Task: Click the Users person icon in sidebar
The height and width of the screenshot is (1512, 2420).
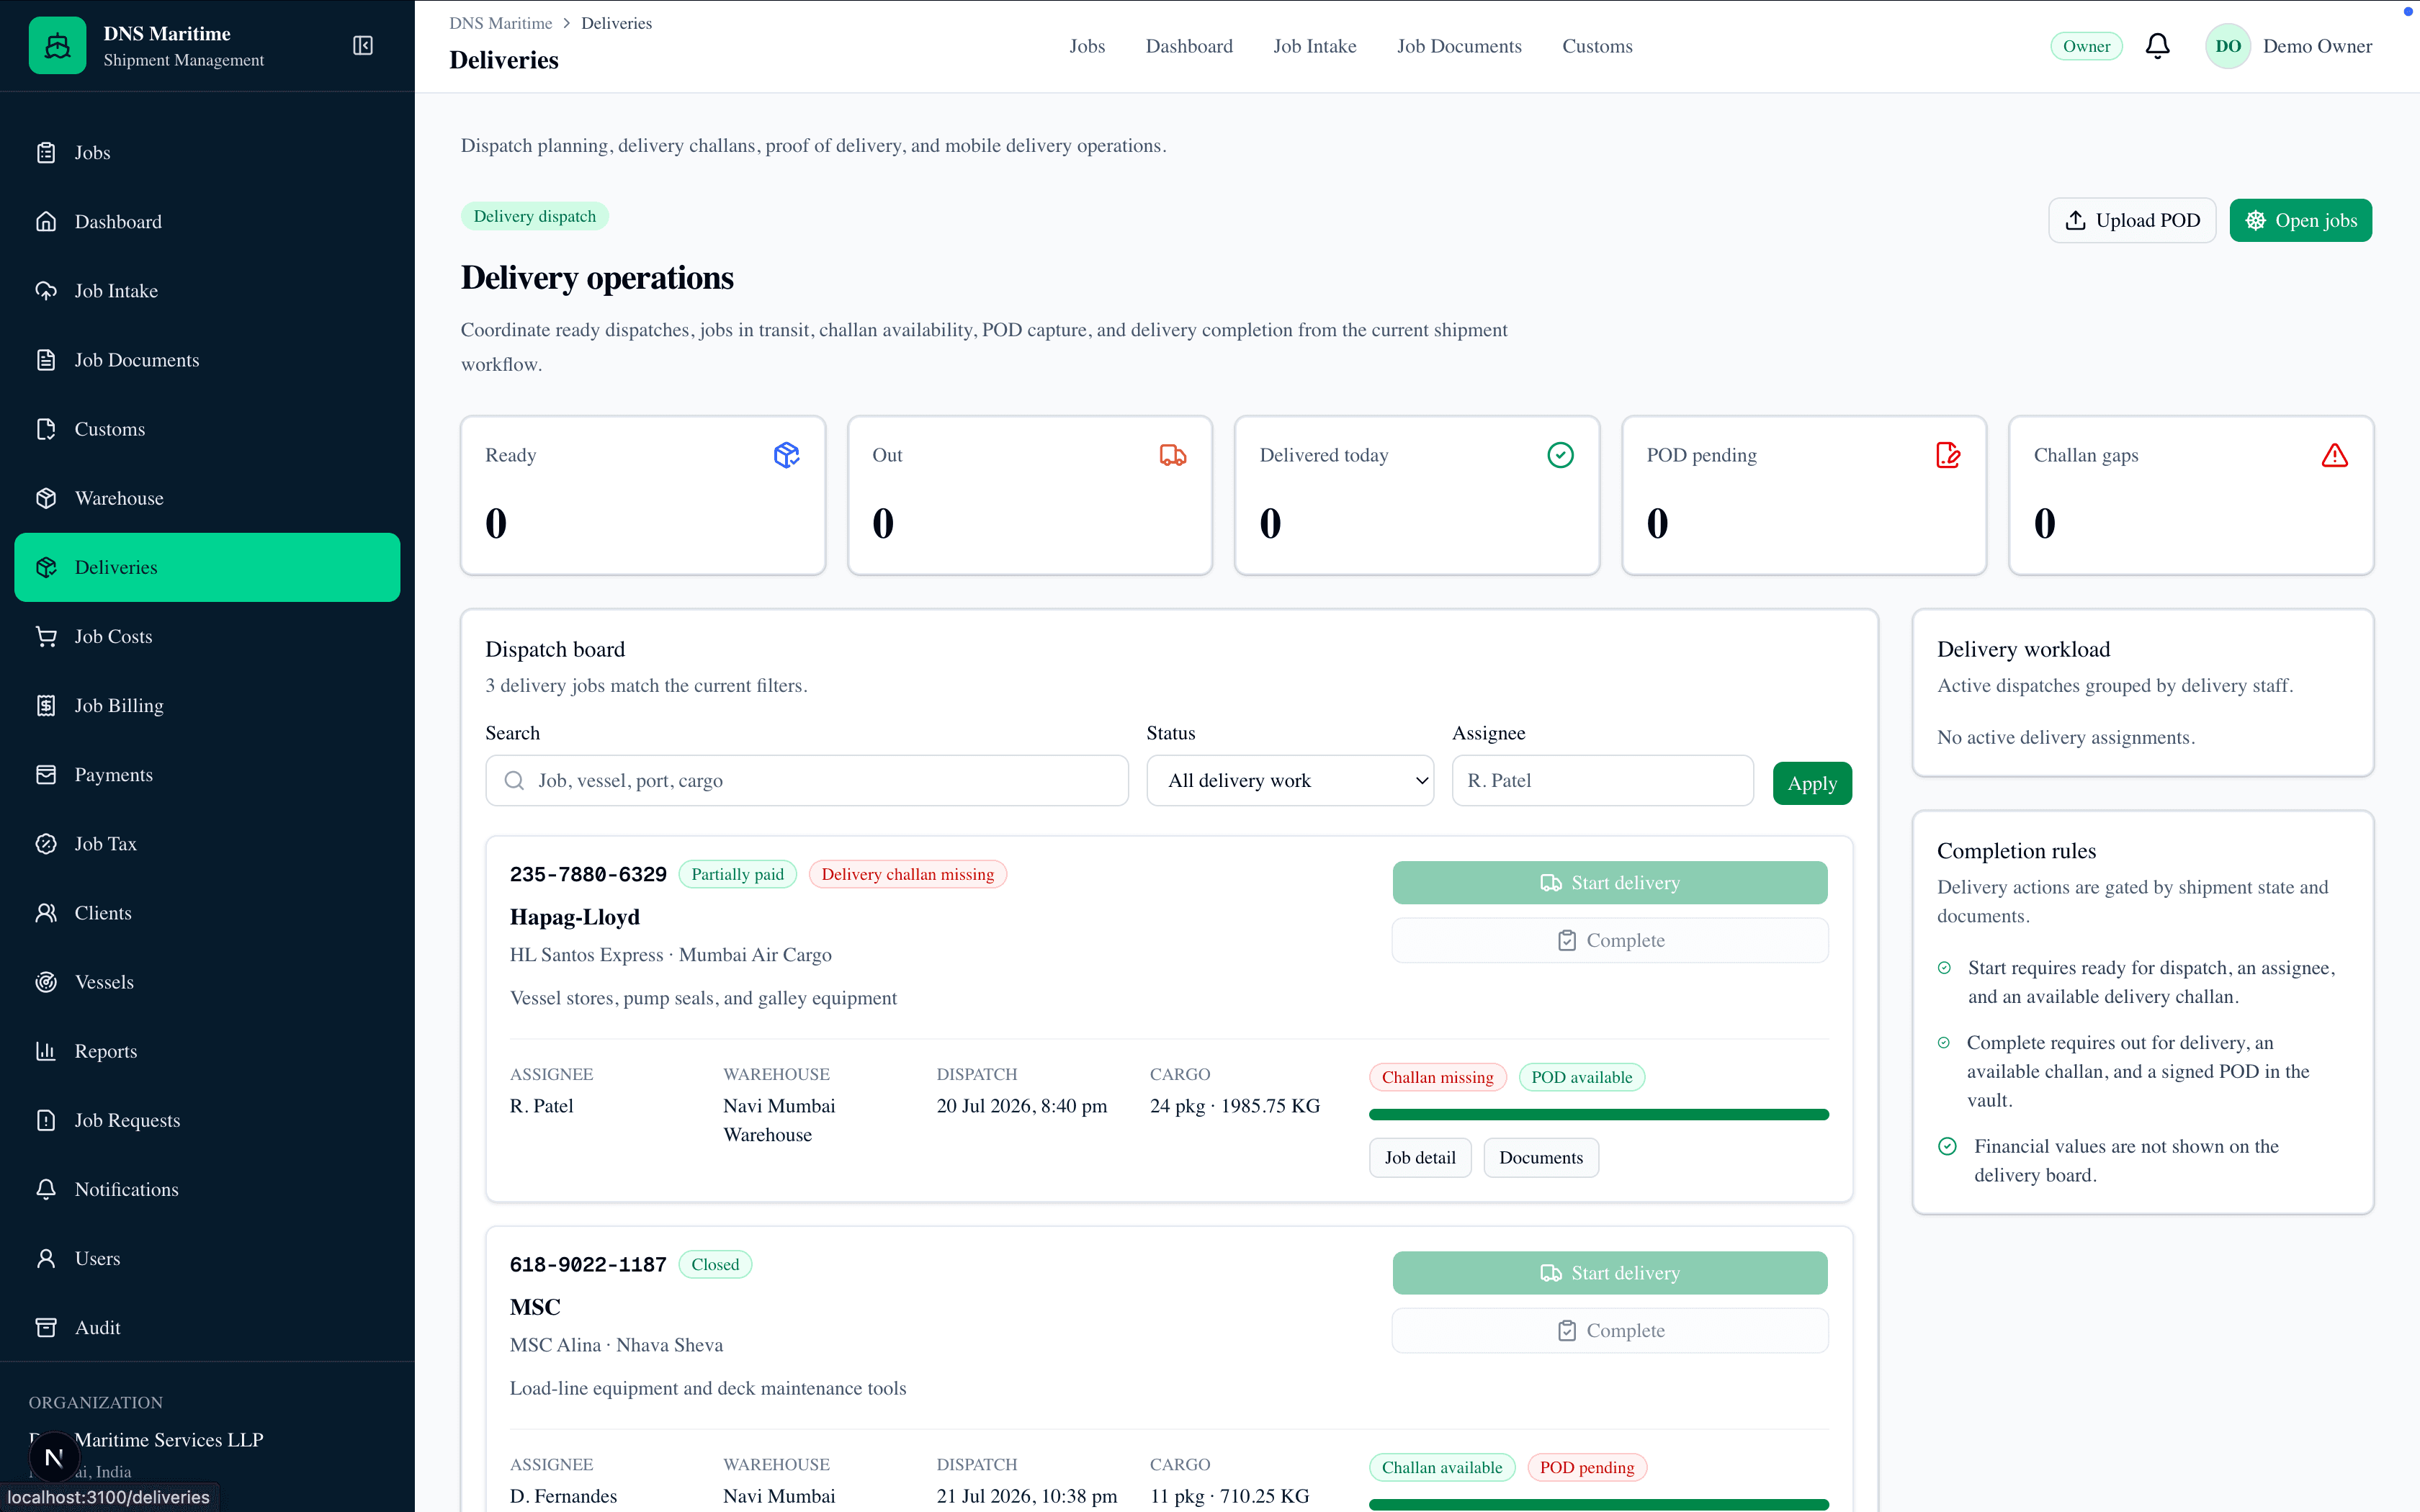Action: click(46, 1258)
